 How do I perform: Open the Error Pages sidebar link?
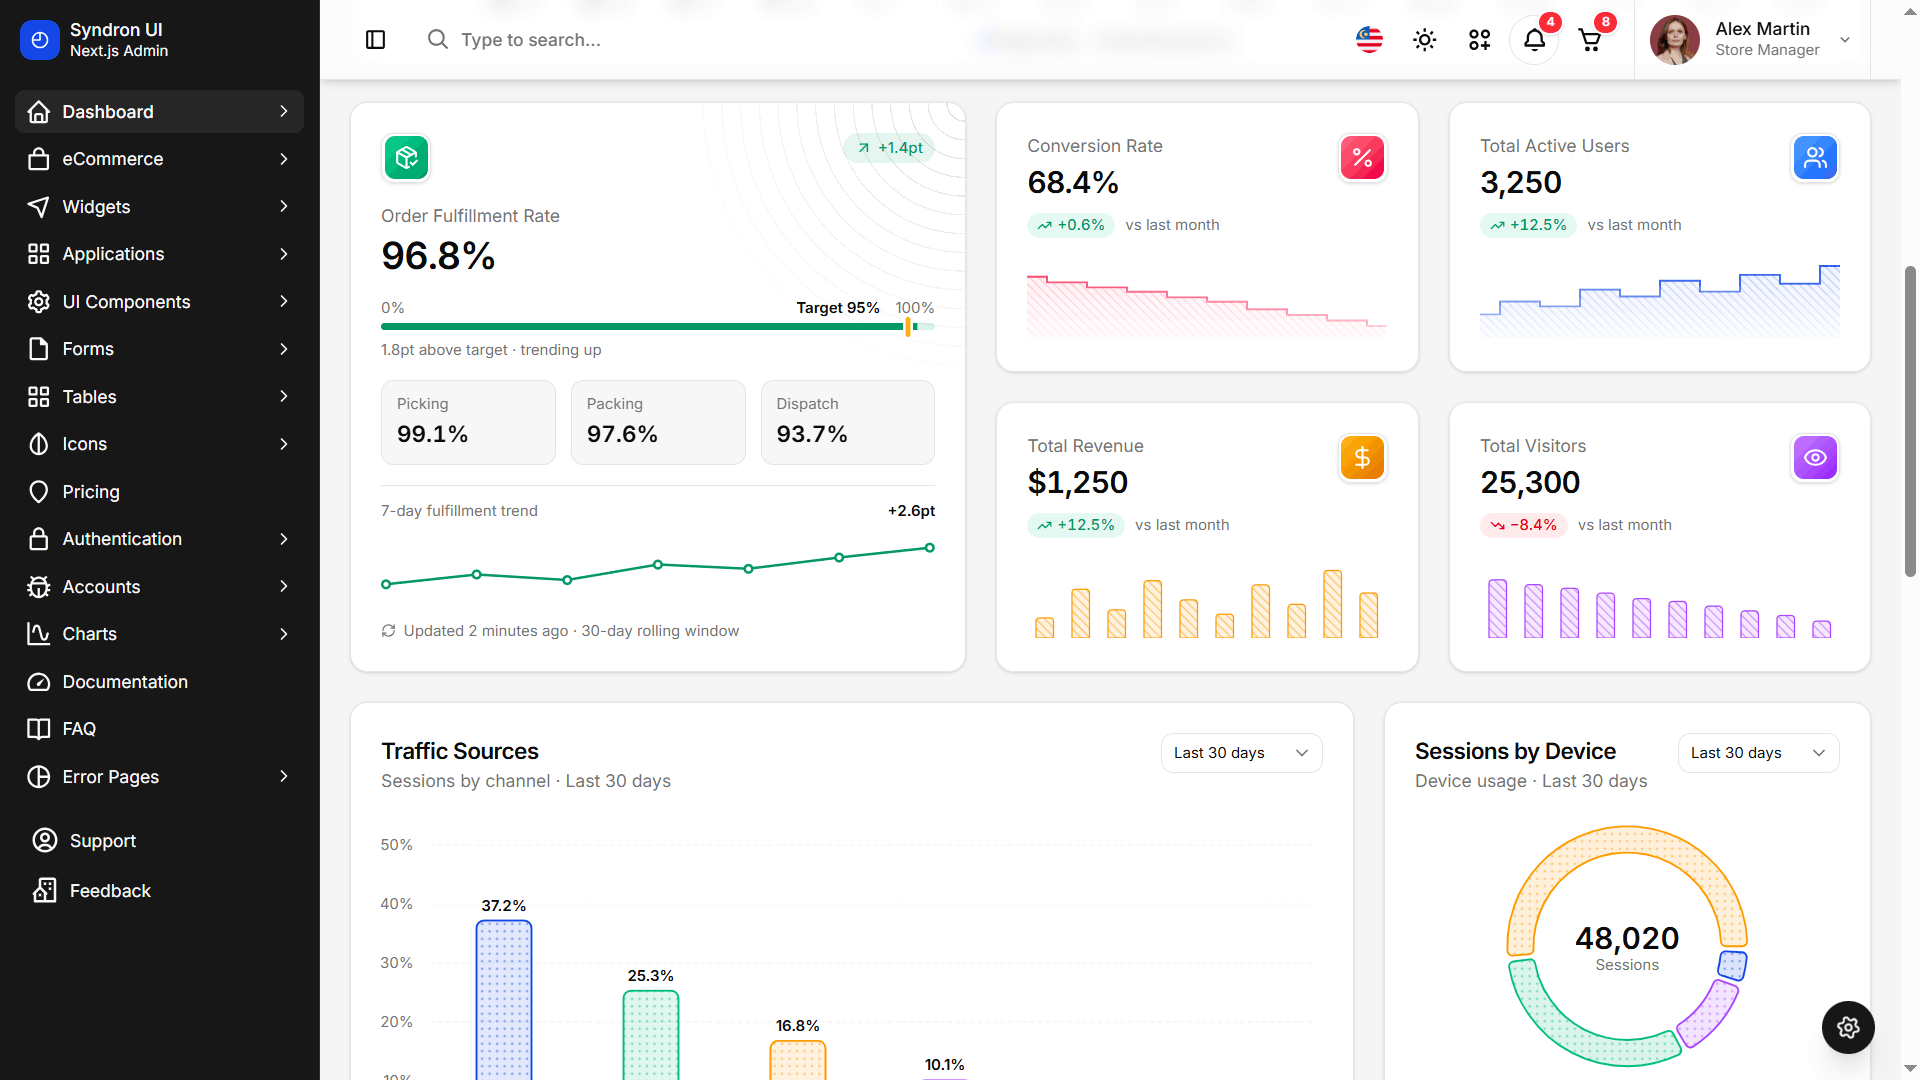pyautogui.click(x=159, y=777)
